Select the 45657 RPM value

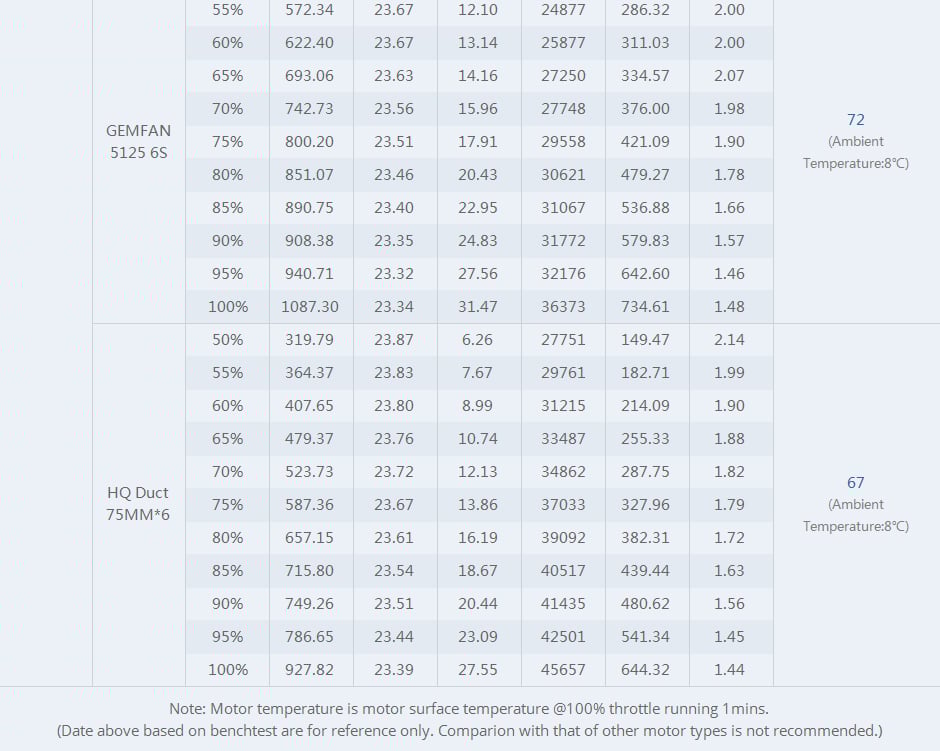tap(563, 670)
